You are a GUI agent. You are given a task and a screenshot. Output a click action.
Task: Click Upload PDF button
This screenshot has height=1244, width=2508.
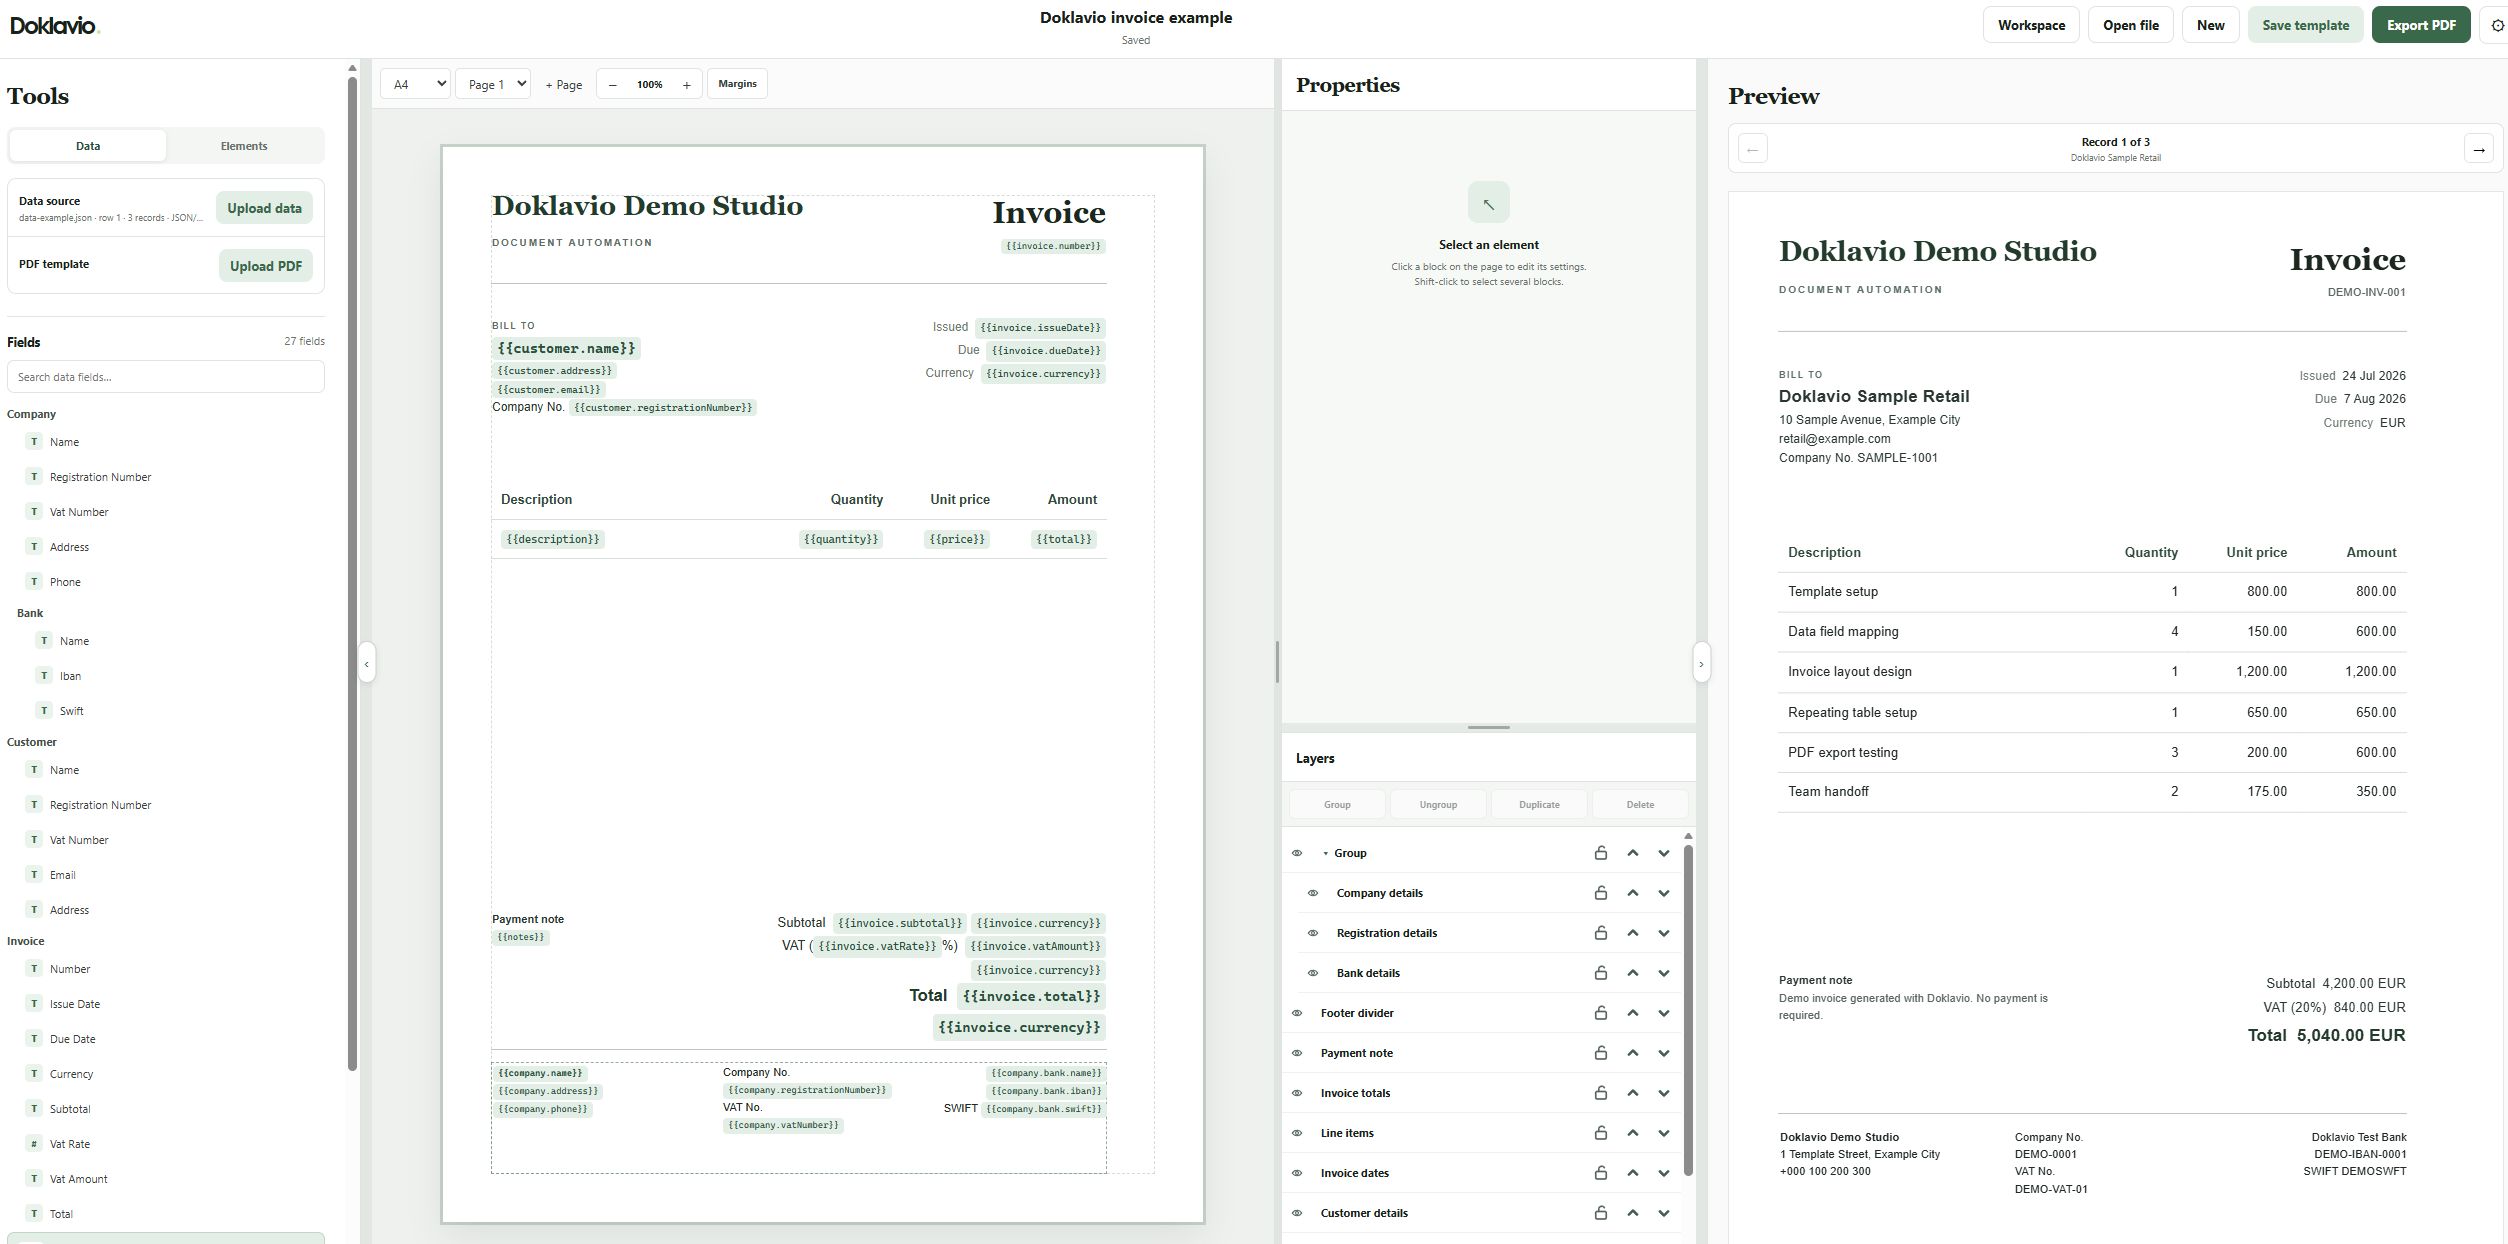tap(265, 266)
